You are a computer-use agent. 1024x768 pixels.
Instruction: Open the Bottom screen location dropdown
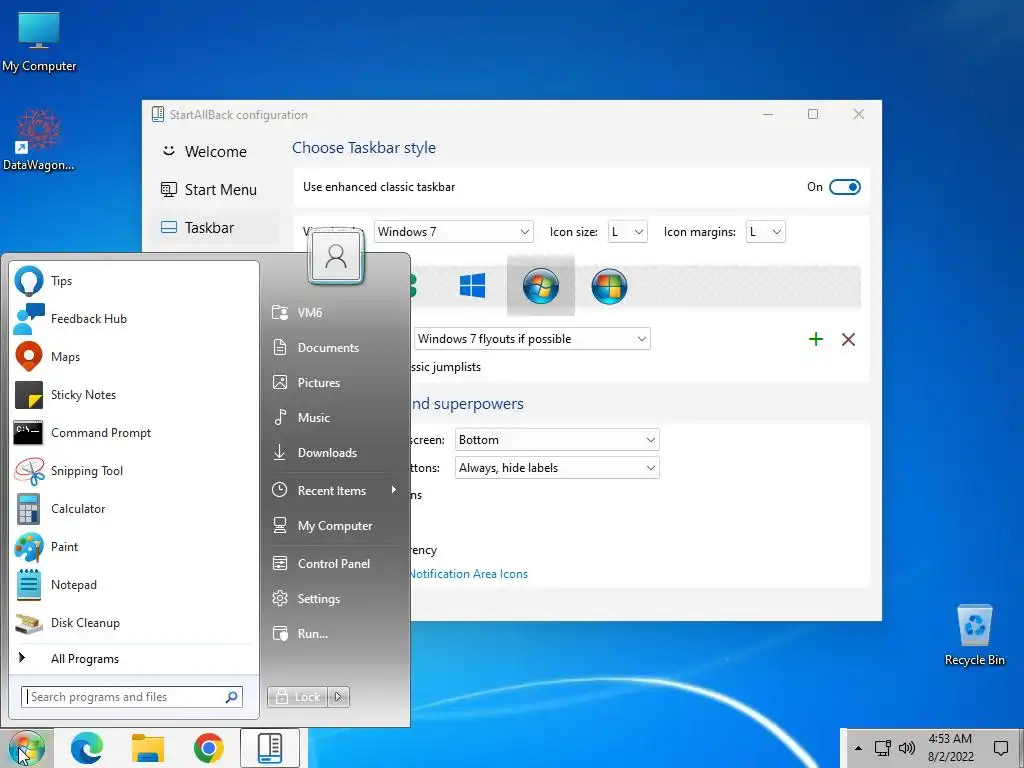tap(557, 440)
